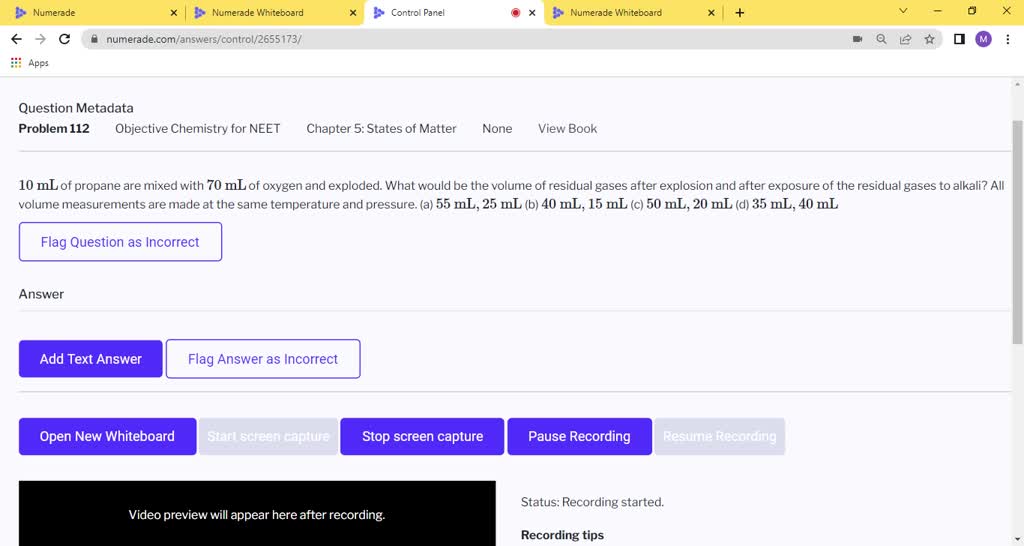1024x546 pixels.
Task: Open the Apps grid shortcut
Action: pyautogui.click(x=30, y=63)
